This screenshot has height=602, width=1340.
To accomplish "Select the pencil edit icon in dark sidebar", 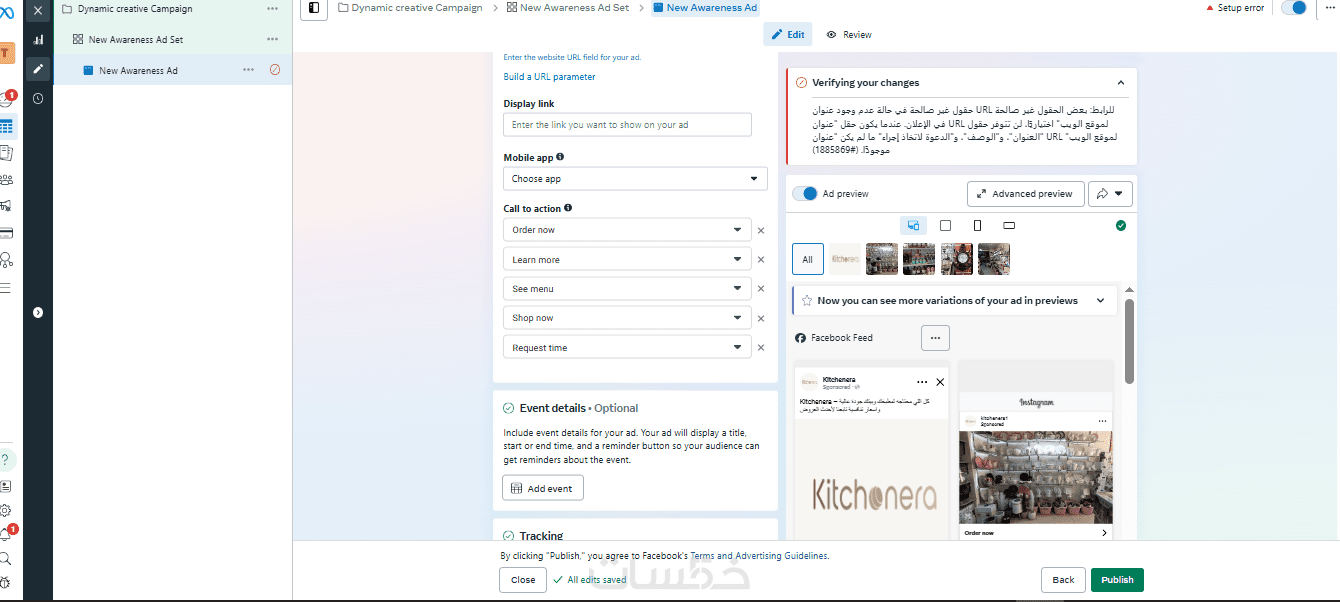I will coord(38,69).
